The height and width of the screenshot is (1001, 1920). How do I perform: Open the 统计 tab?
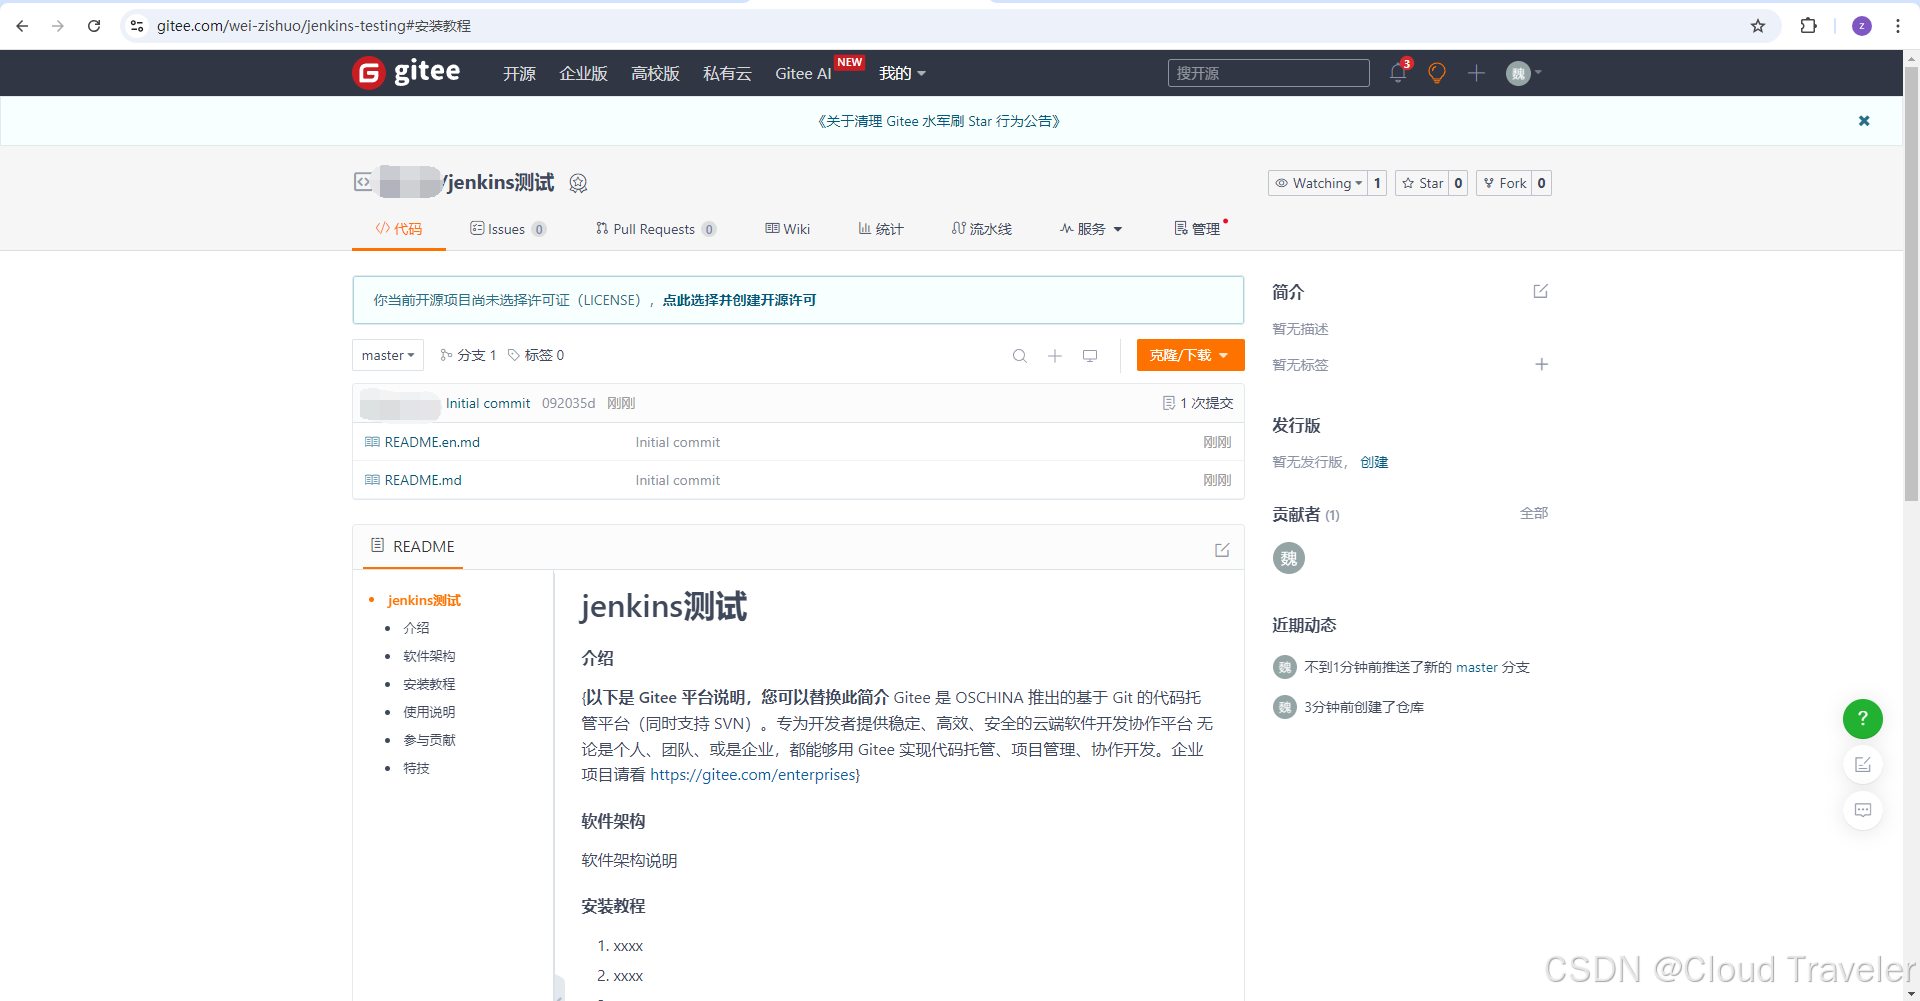click(x=881, y=229)
